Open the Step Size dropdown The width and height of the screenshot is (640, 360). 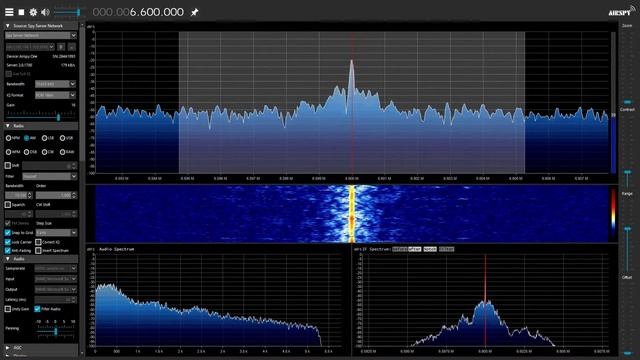click(x=56, y=232)
